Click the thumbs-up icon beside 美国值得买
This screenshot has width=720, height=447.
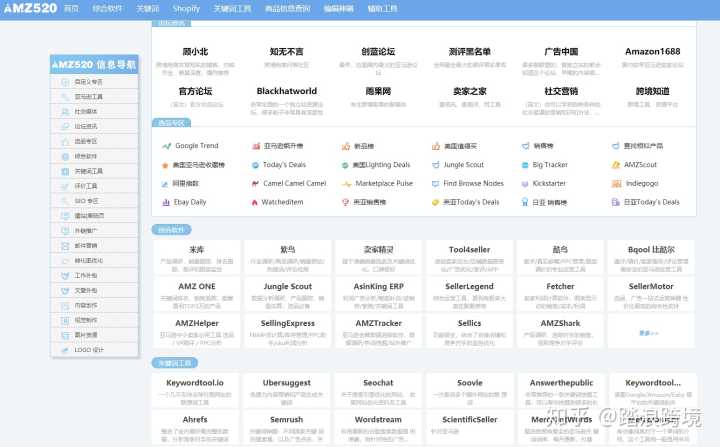436,146
